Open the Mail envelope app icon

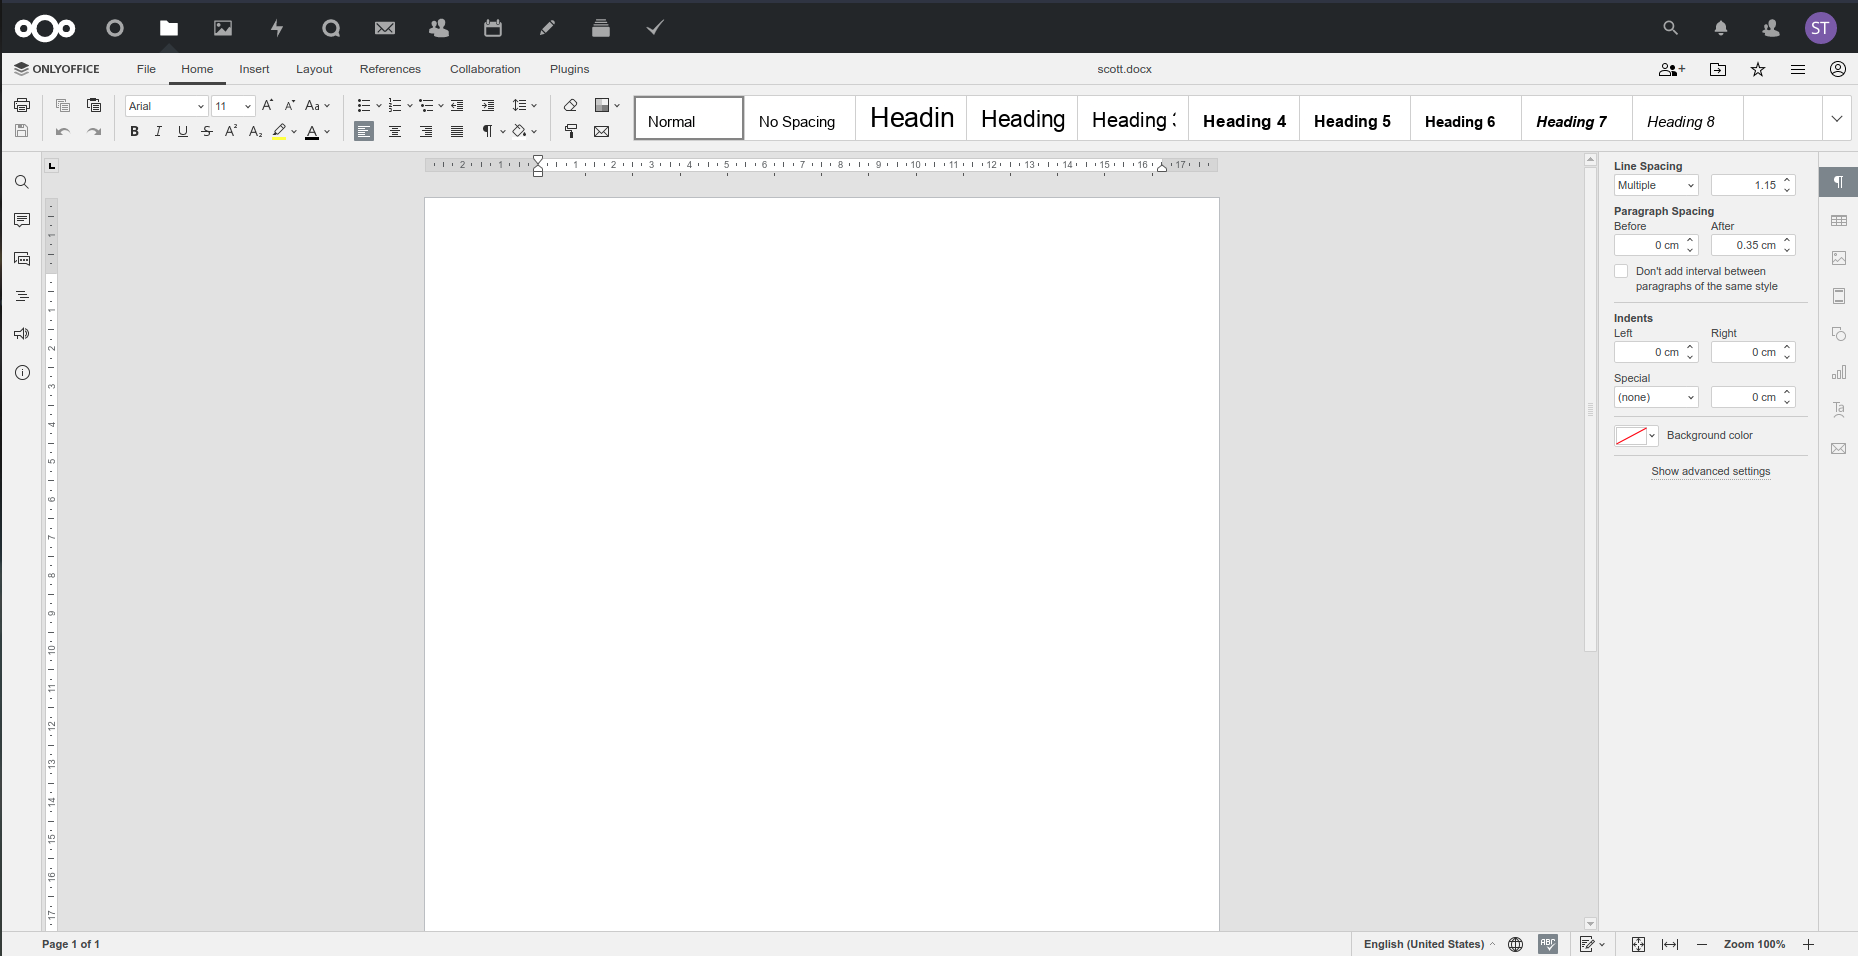[x=385, y=28]
